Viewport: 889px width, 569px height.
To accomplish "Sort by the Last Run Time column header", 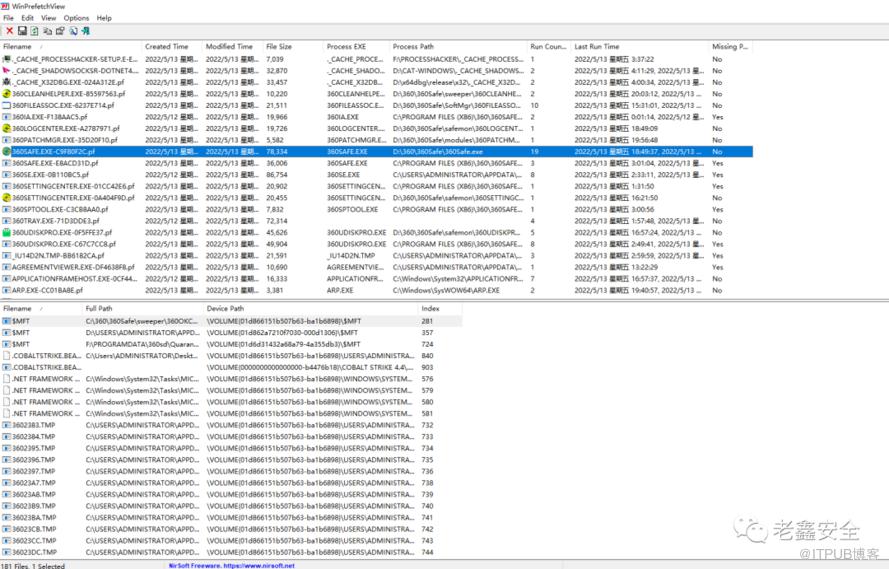I will pos(596,47).
